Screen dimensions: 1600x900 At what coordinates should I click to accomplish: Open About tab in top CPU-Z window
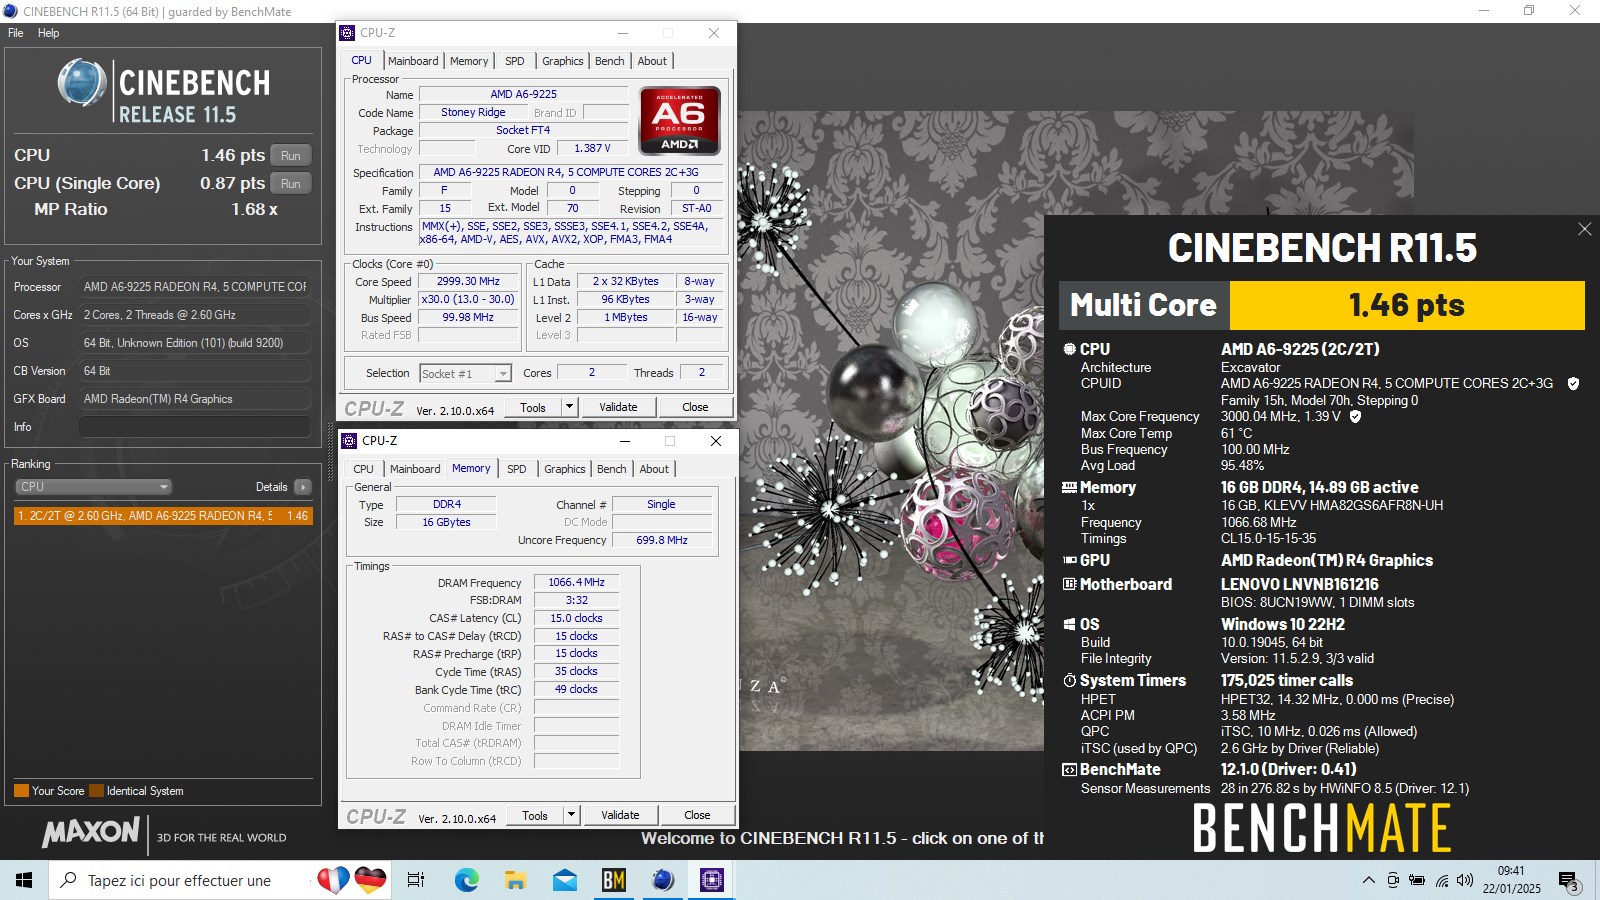(x=652, y=61)
